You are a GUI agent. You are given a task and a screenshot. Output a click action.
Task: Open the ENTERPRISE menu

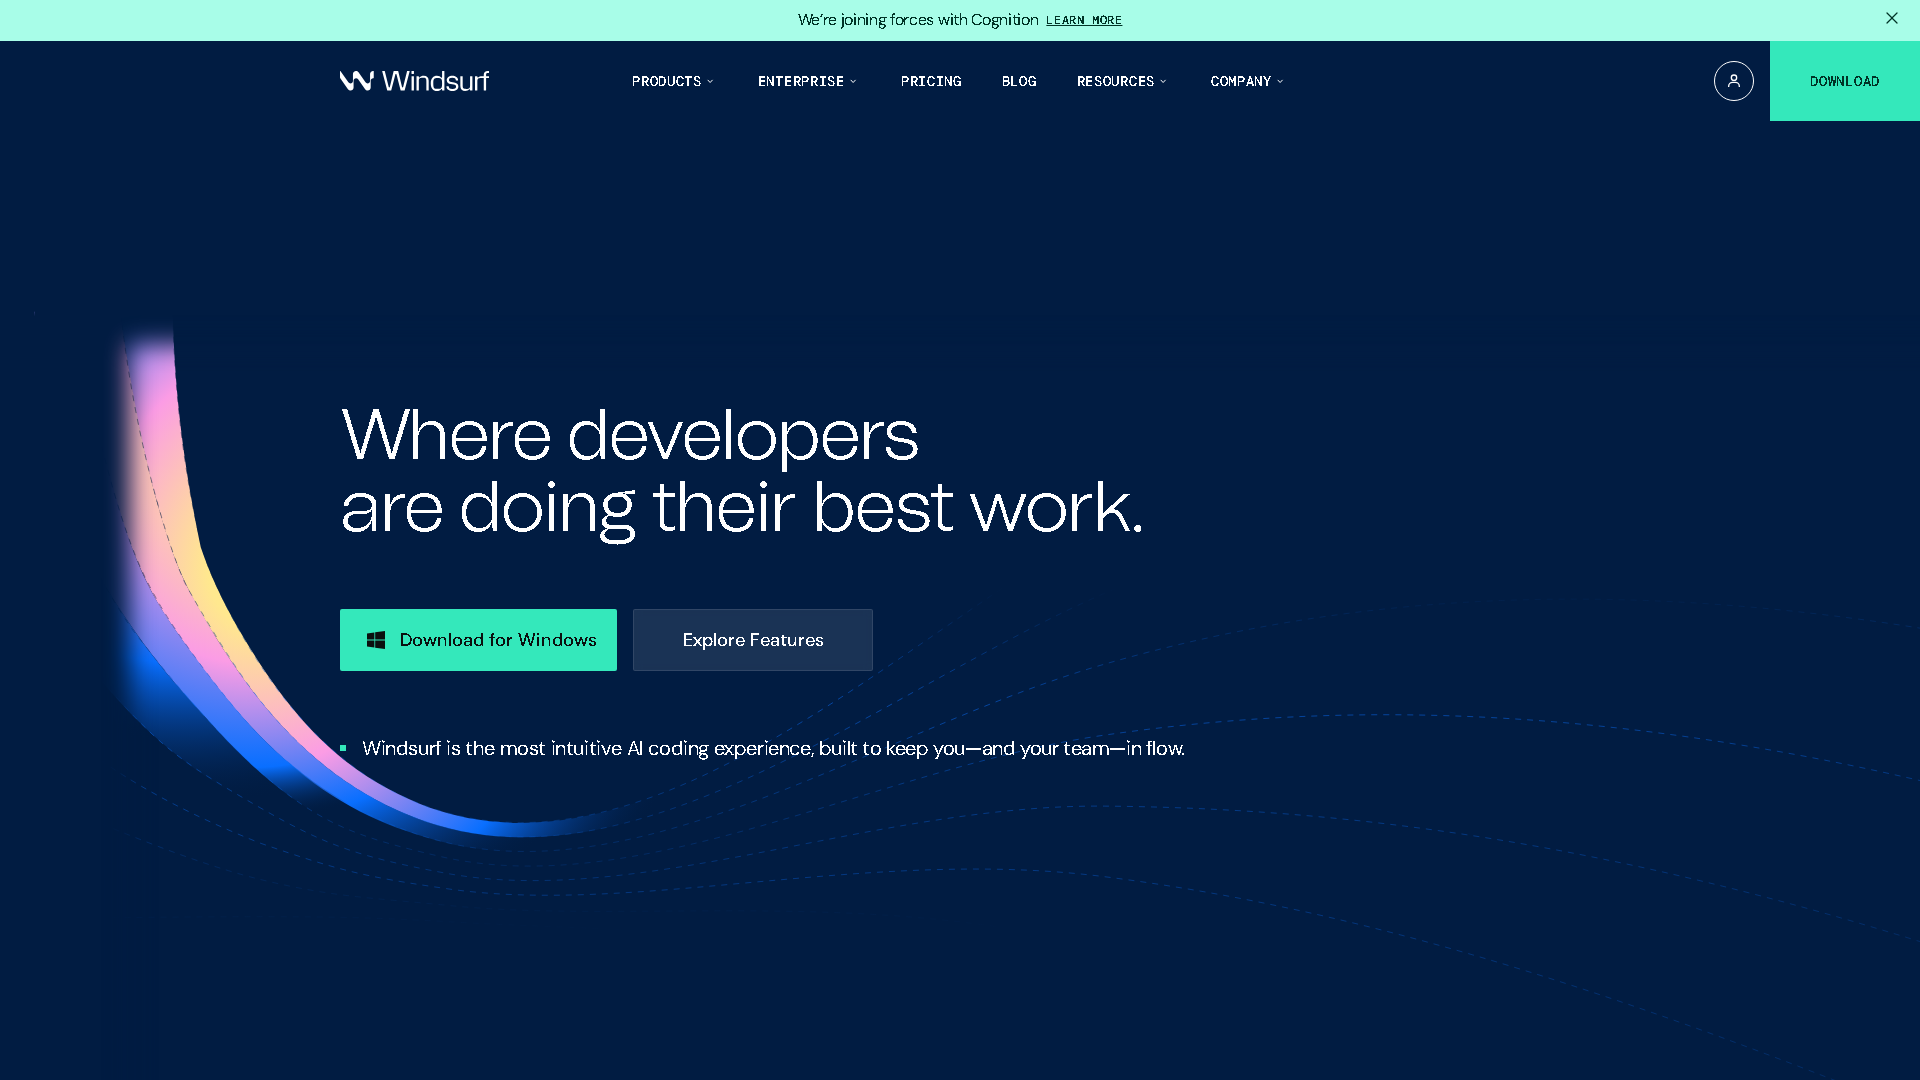tap(806, 81)
